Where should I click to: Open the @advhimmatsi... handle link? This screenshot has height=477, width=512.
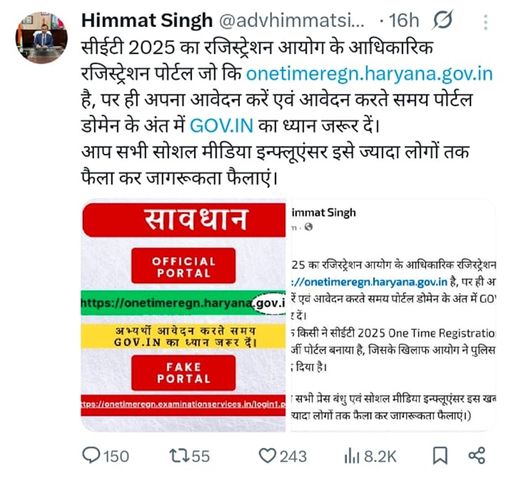[x=292, y=21]
